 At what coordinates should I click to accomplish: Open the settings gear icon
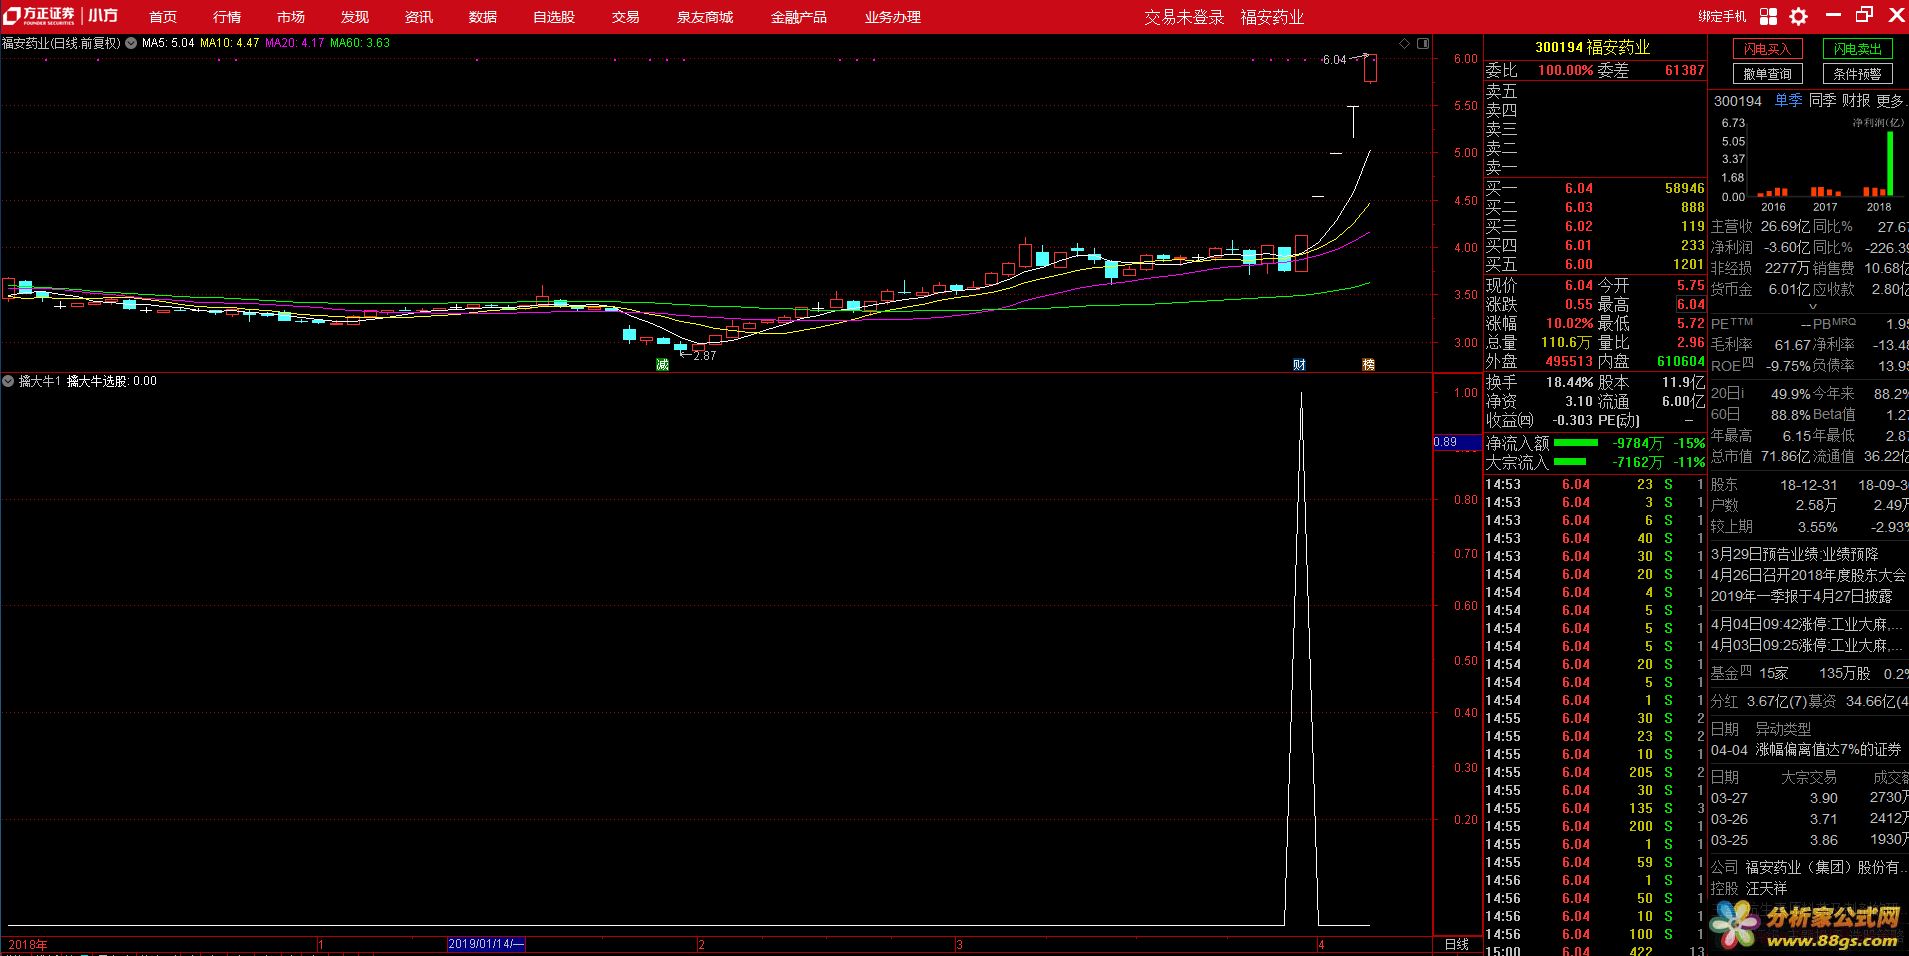click(x=1798, y=16)
